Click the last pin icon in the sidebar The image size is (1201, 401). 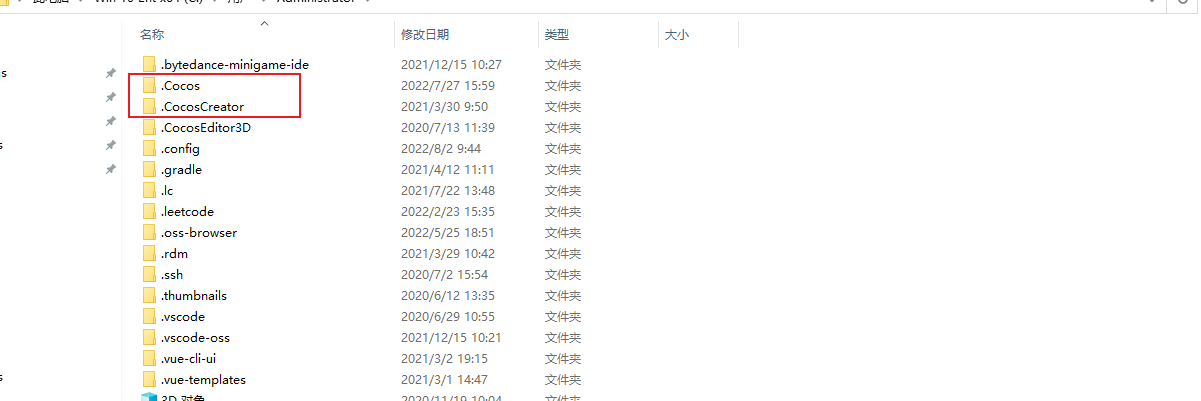coord(110,169)
